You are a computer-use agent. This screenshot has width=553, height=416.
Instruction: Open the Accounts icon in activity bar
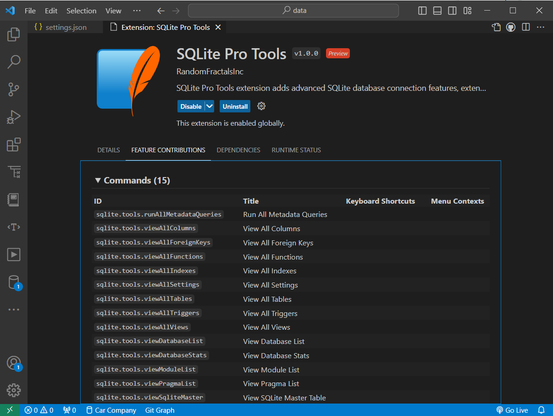tap(14, 363)
